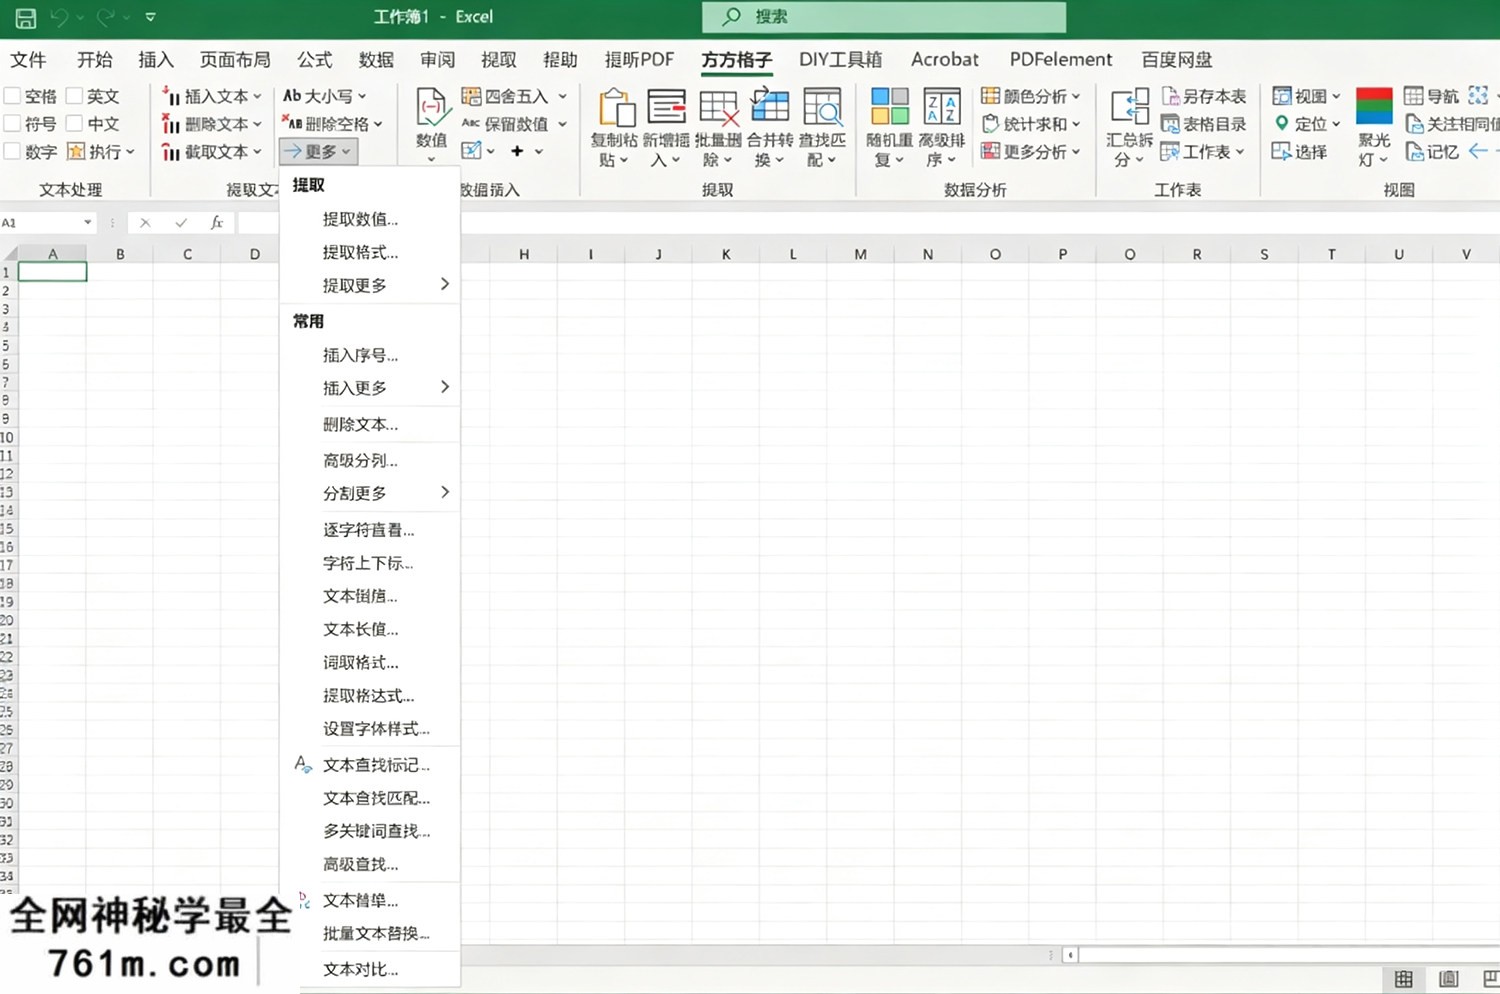Open the DIY工具箱 tab

(840, 60)
